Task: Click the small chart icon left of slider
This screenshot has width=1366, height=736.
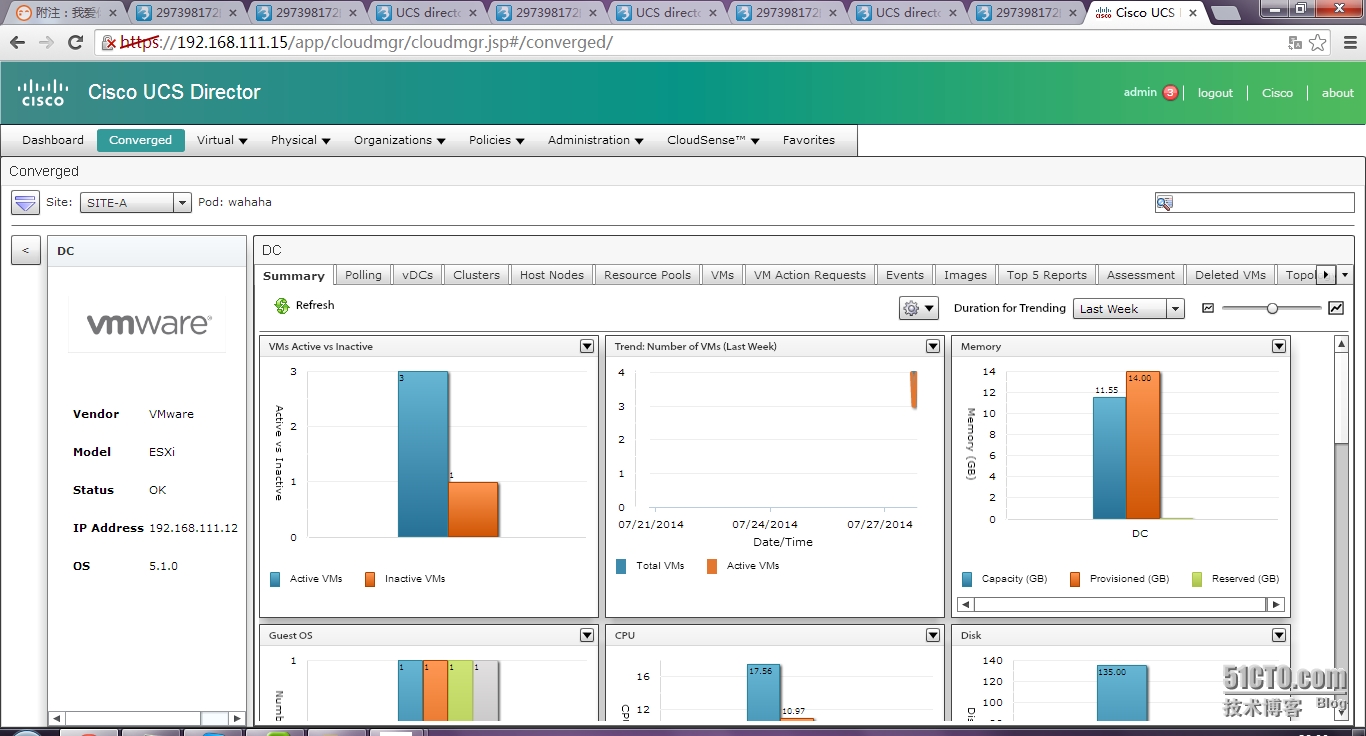Action: [x=1208, y=308]
